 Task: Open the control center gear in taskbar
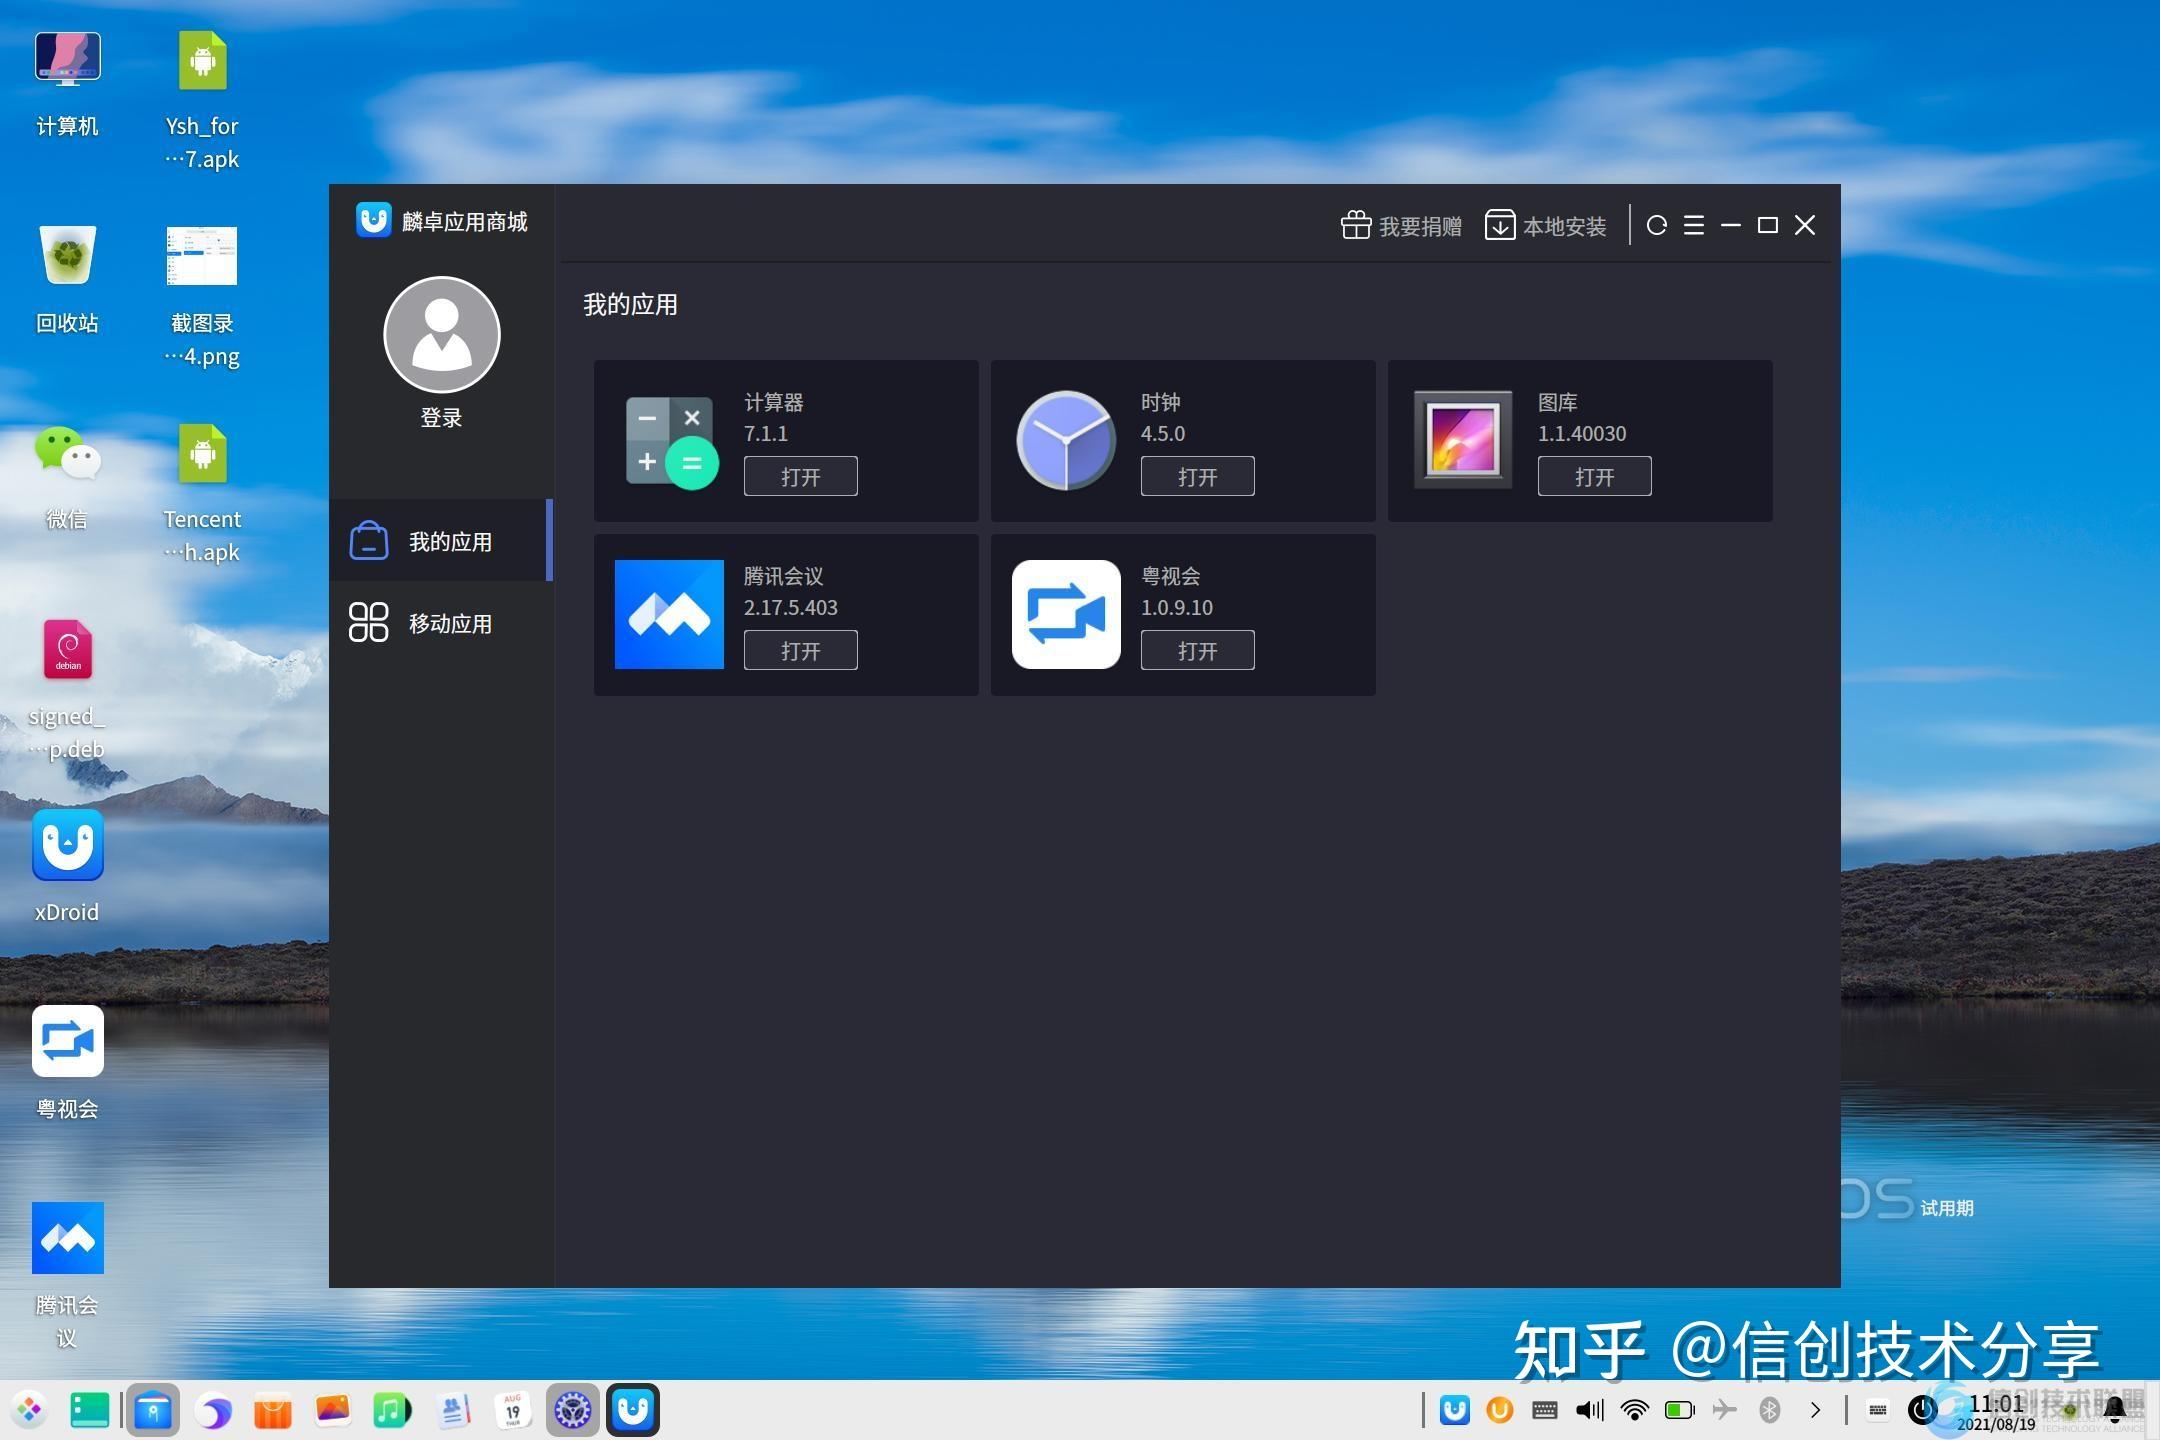tap(573, 1410)
